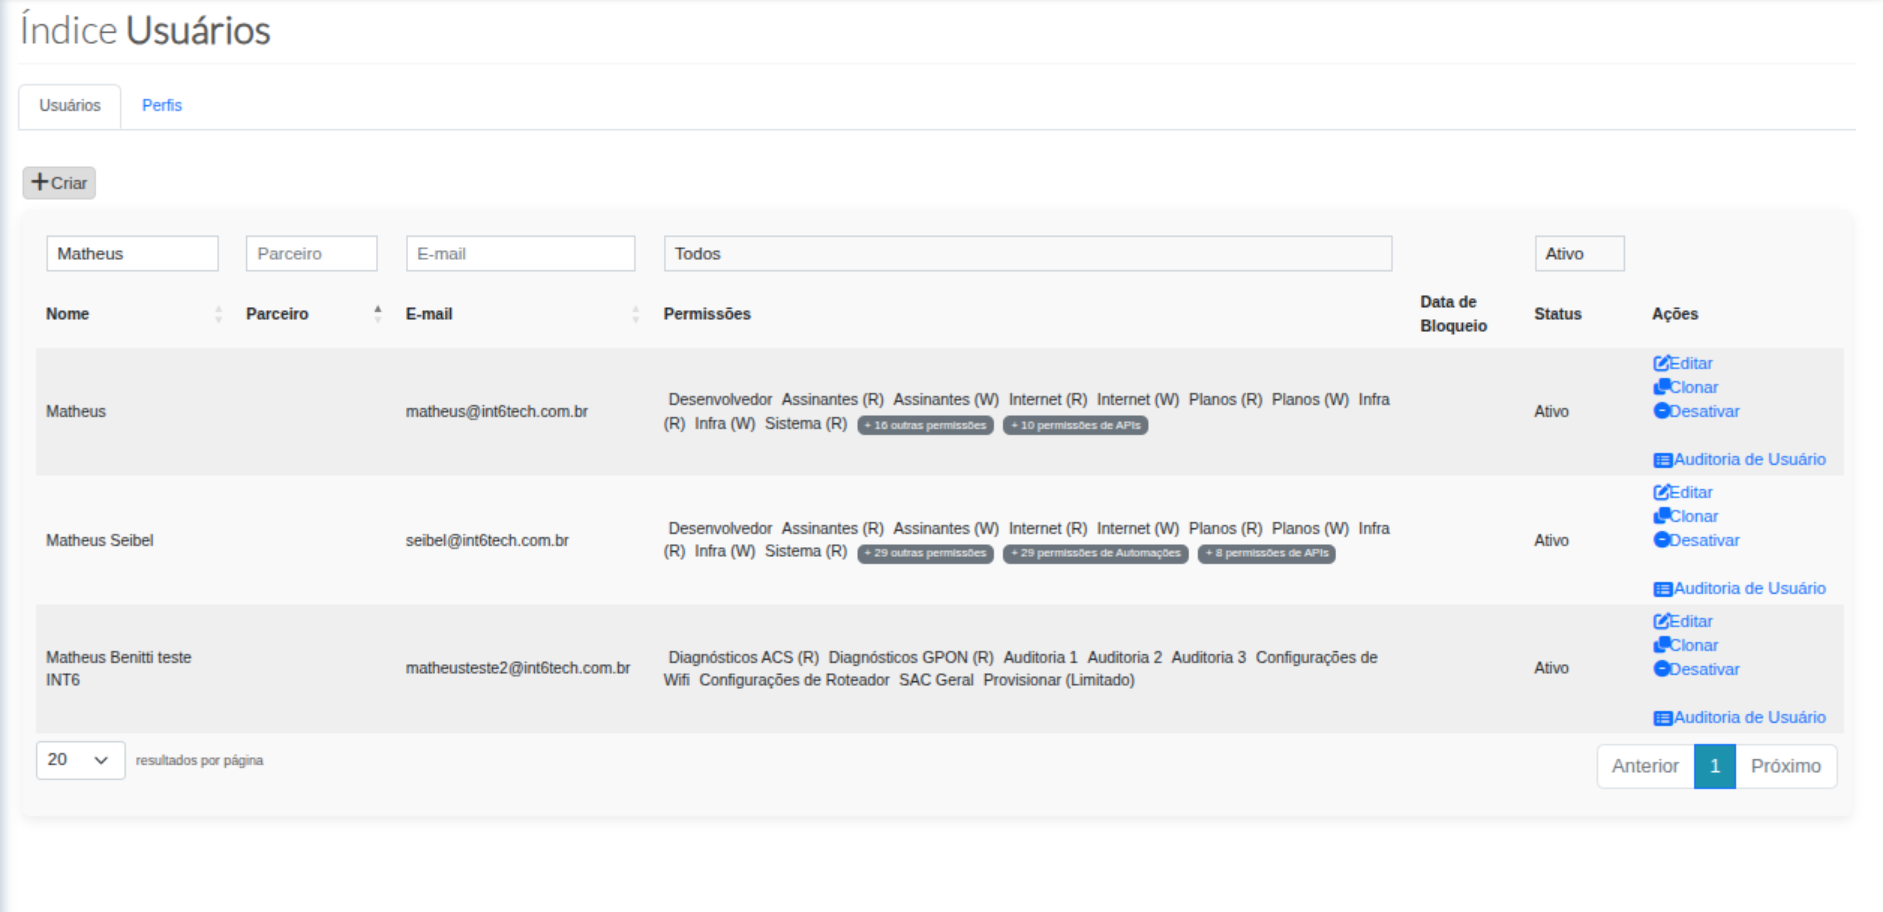Click the Editar pencil icon for Matheus Seibel
Viewport: 1883px width, 912px height.
coord(1661,492)
